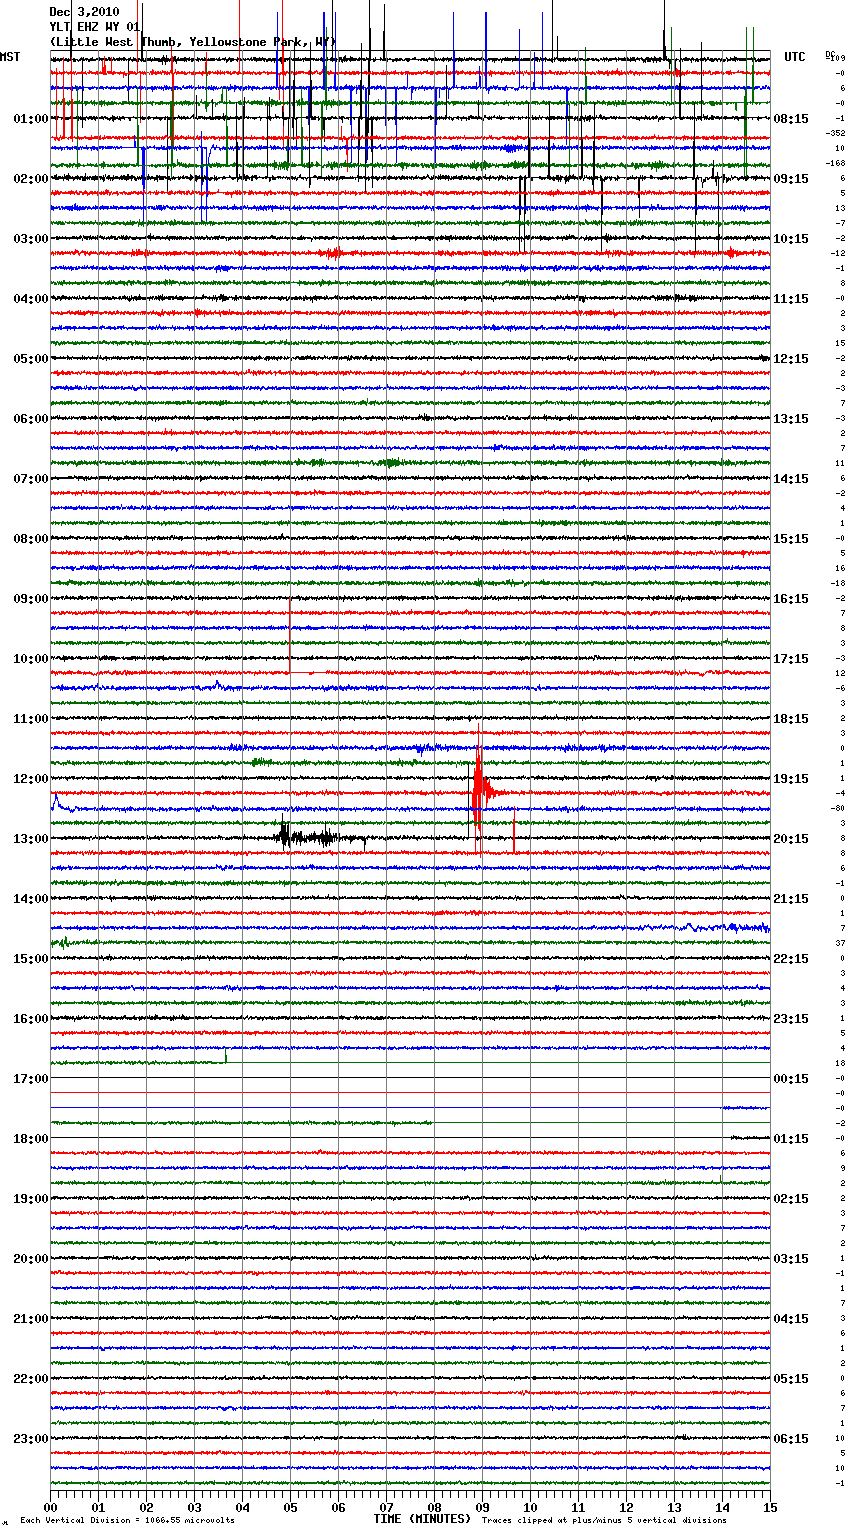Click the vertical division microvolts scale note
Image resolution: width=850 pixels, height=1534 pixels.
click(127, 1520)
